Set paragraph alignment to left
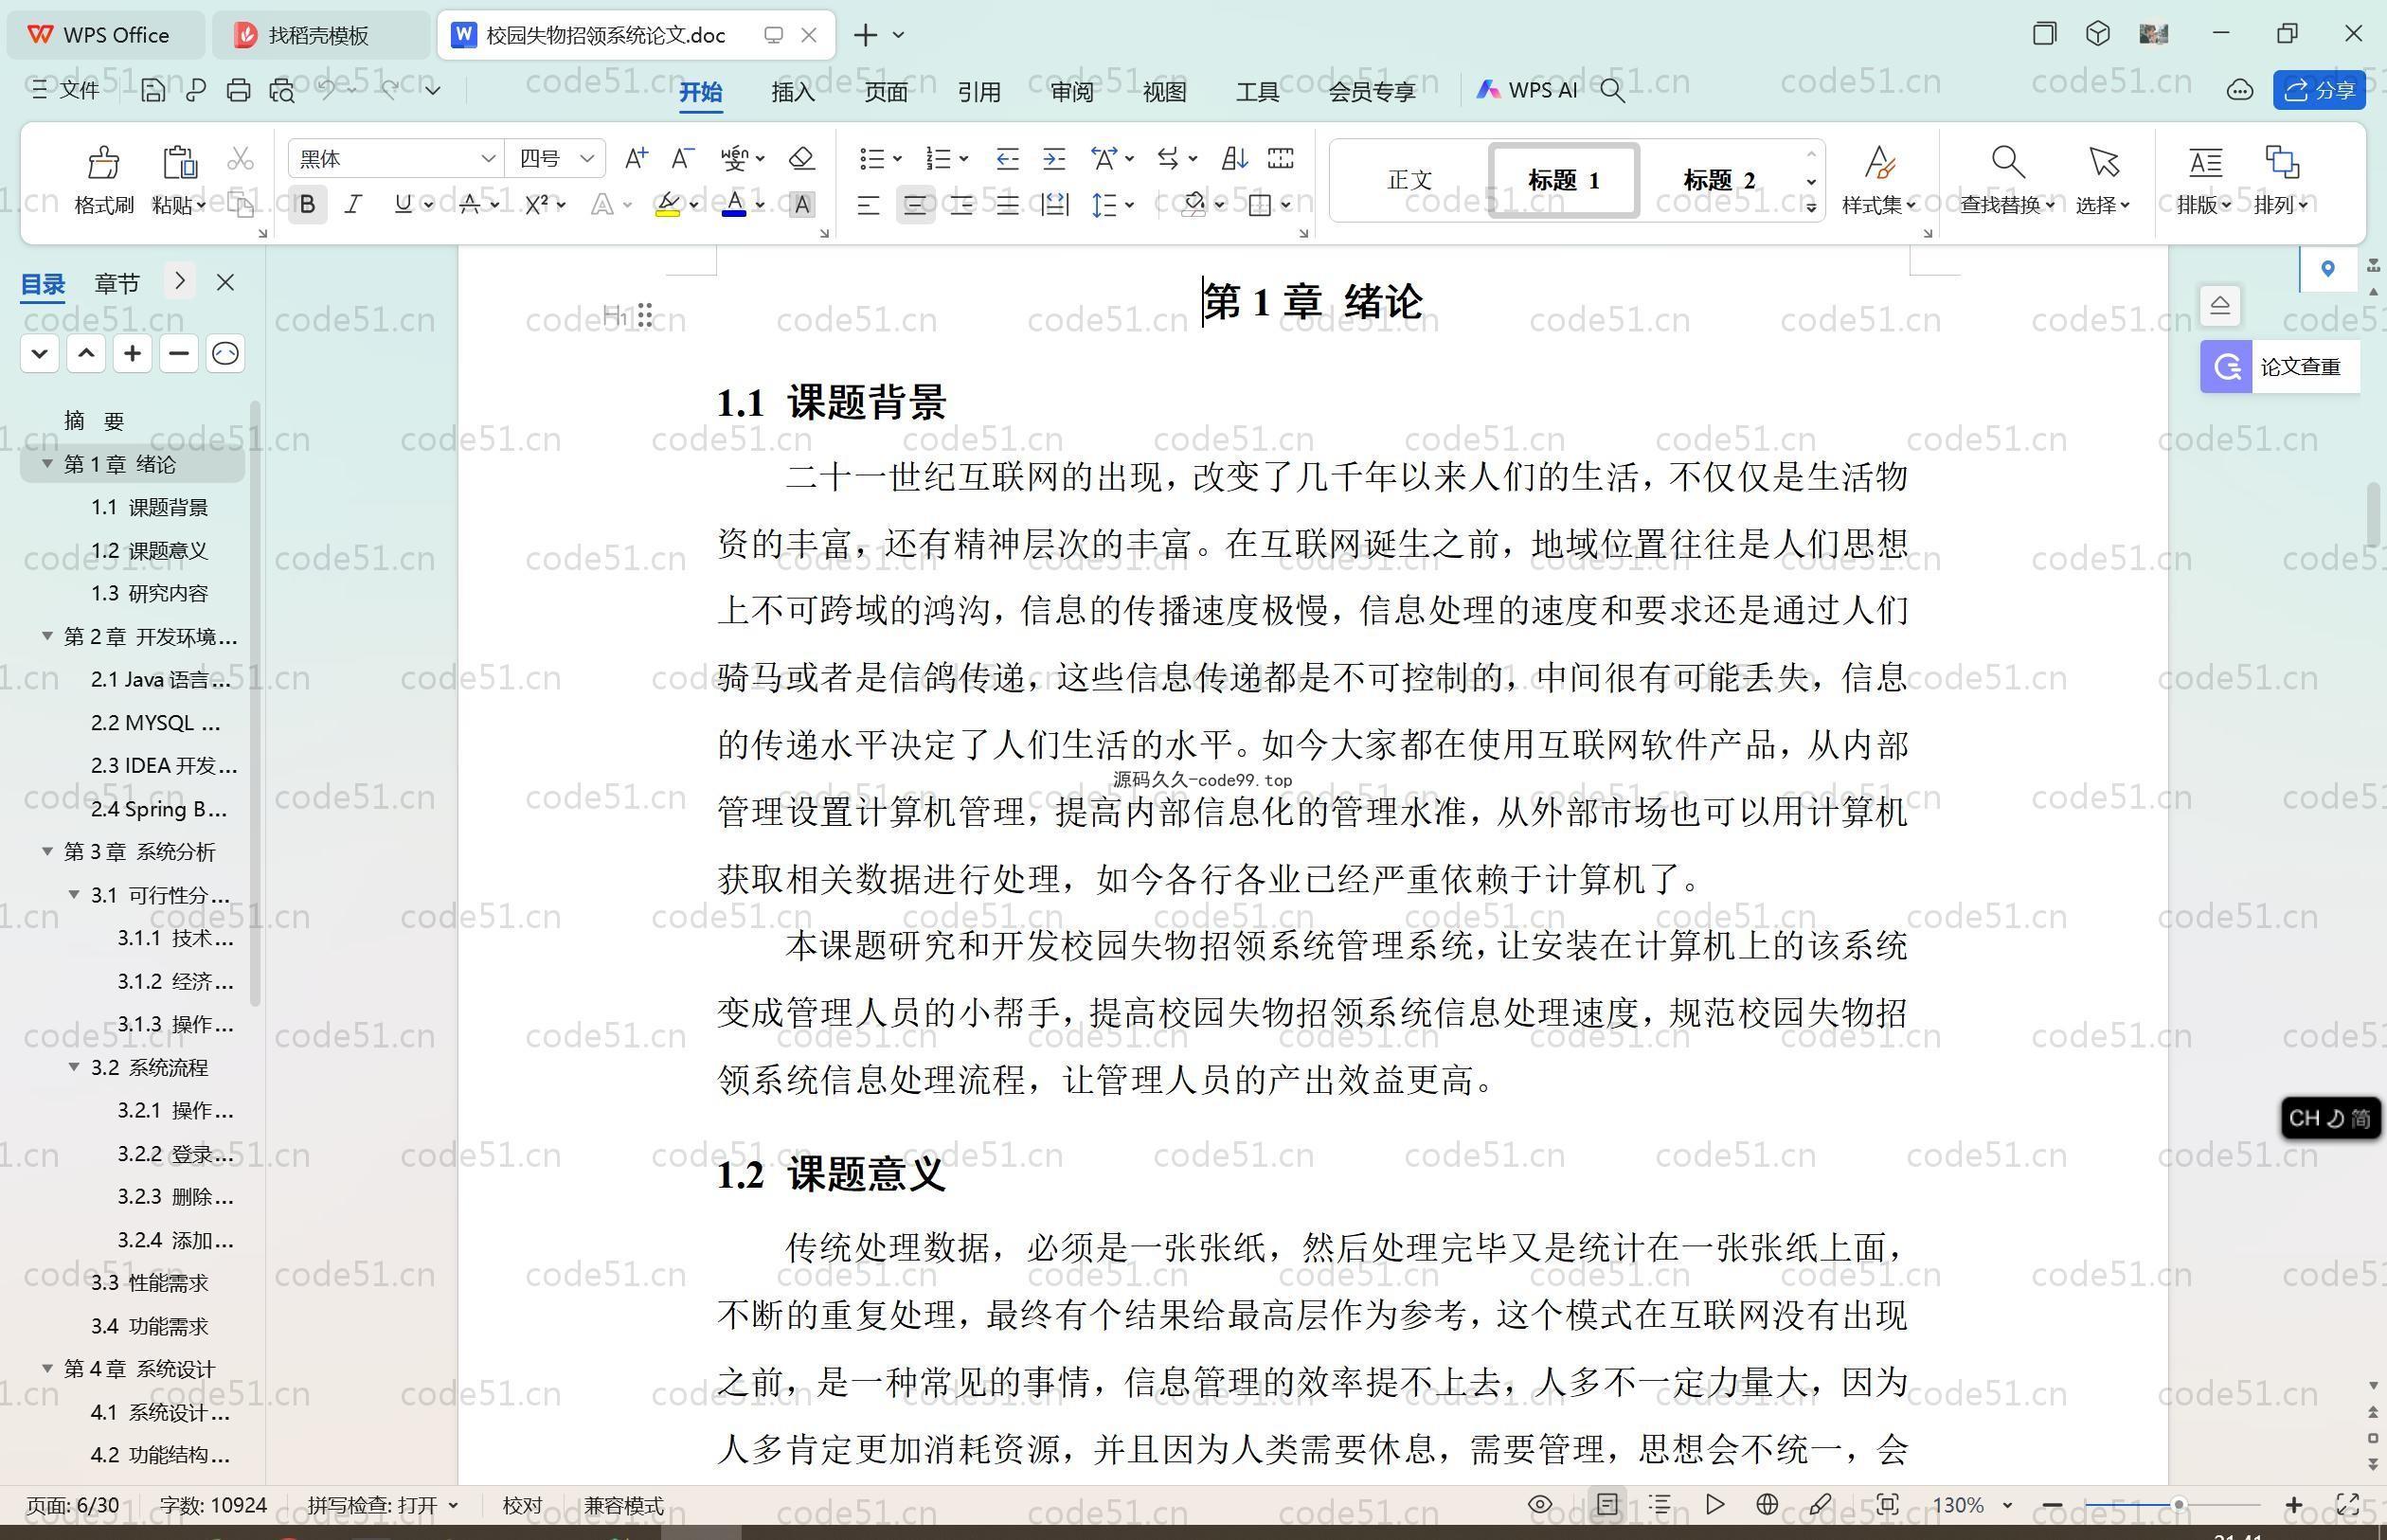Screen dimensions: 2387x1540 [868, 205]
